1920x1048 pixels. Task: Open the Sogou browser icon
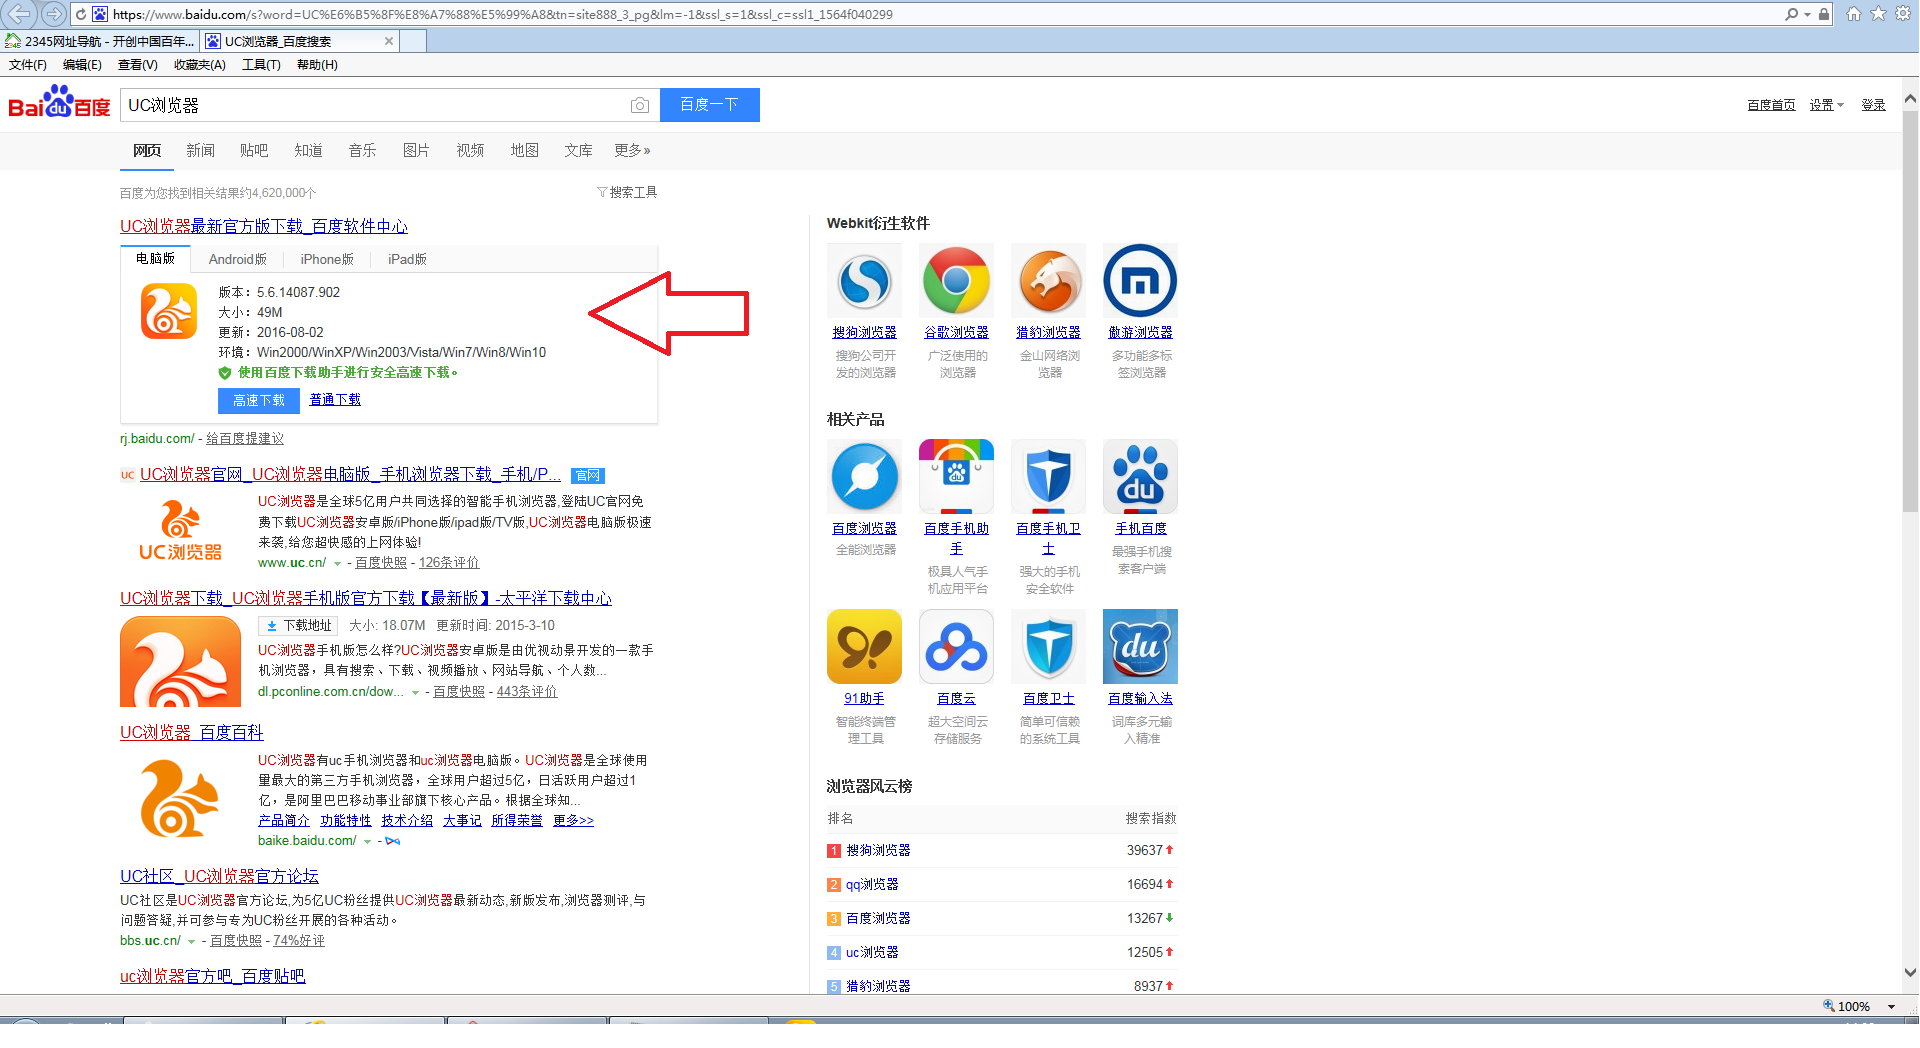click(x=864, y=281)
